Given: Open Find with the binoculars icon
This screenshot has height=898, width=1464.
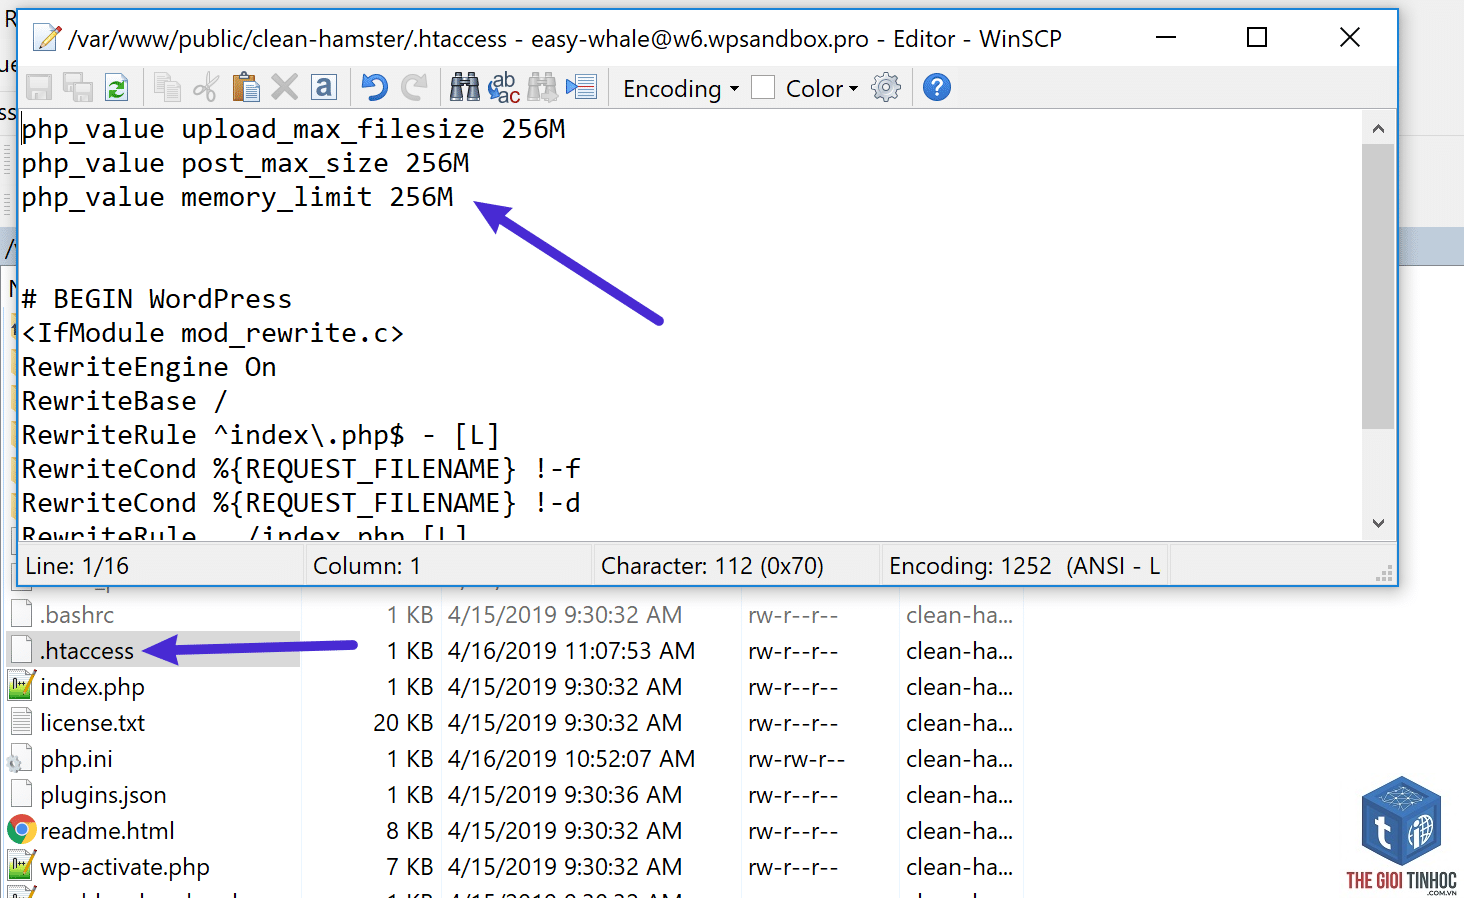Looking at the screenshot, I should [x=464, y=88].
